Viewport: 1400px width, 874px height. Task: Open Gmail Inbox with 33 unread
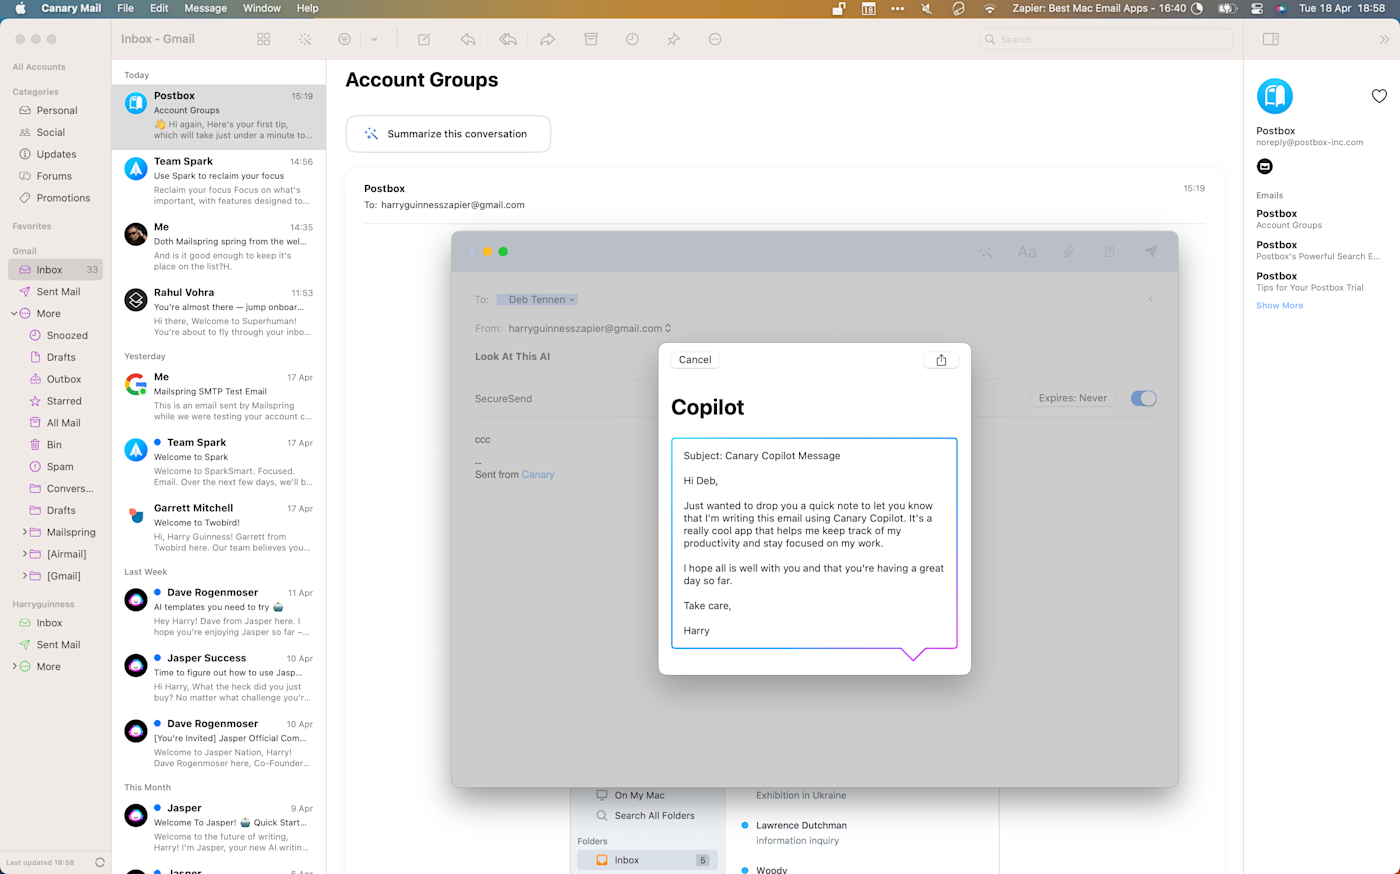[56, 270]
